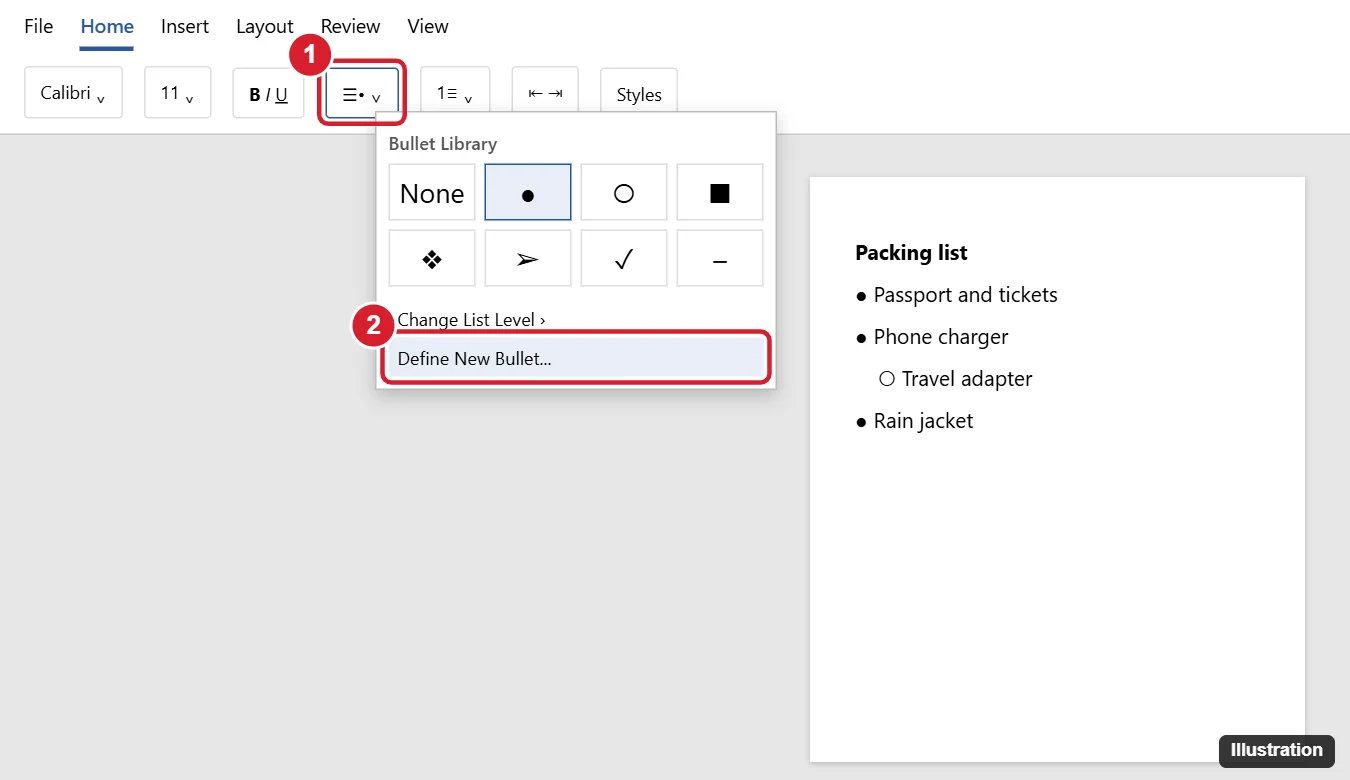Switch to the Layout tab

coord(265,26)
